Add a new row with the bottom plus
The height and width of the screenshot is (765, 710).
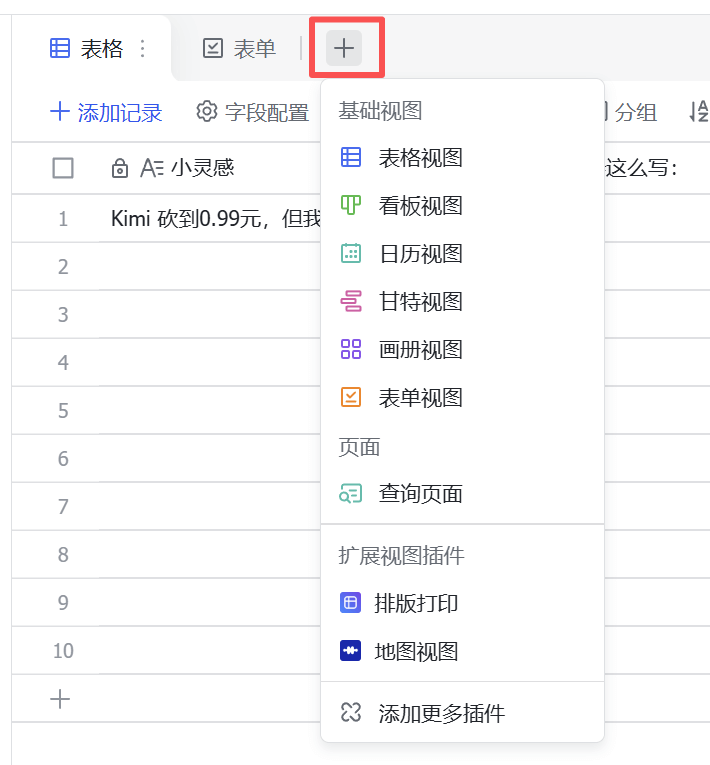[x=60, y=699]
